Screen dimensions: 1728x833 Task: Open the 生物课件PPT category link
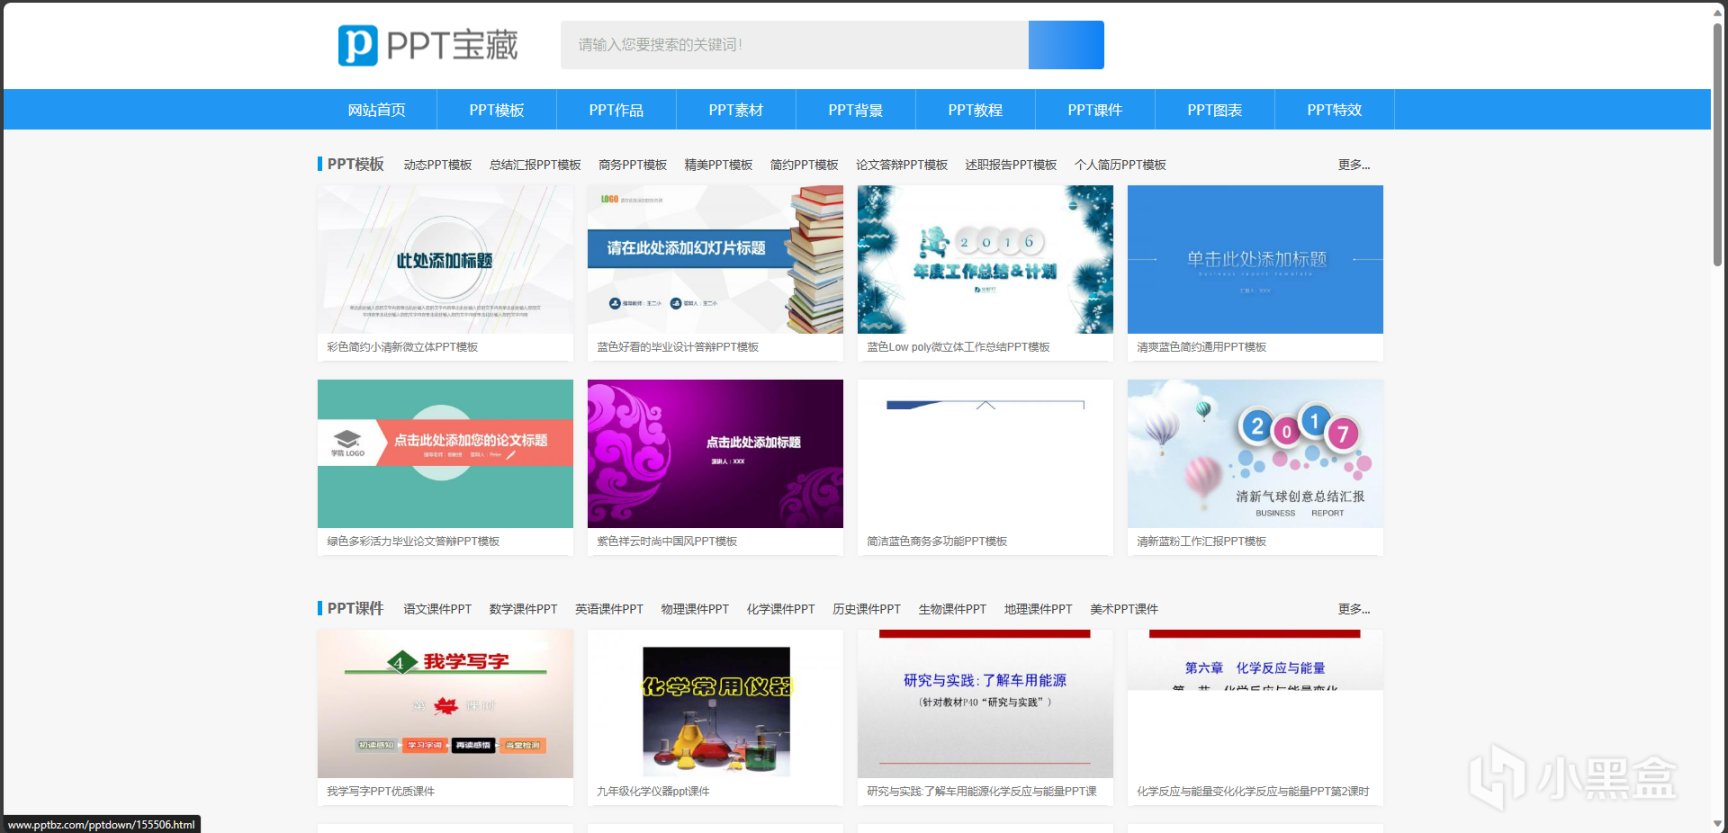point(953,609)
